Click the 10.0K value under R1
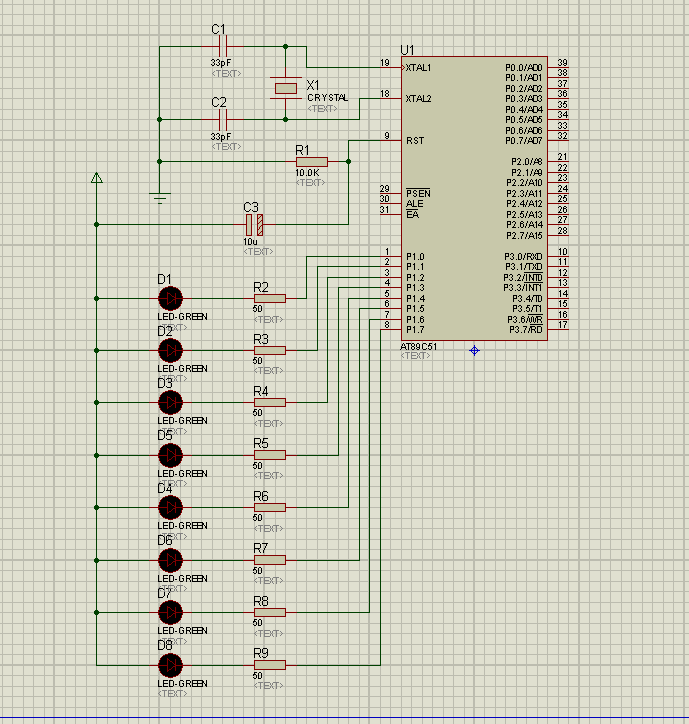 (x=308, y=173)
